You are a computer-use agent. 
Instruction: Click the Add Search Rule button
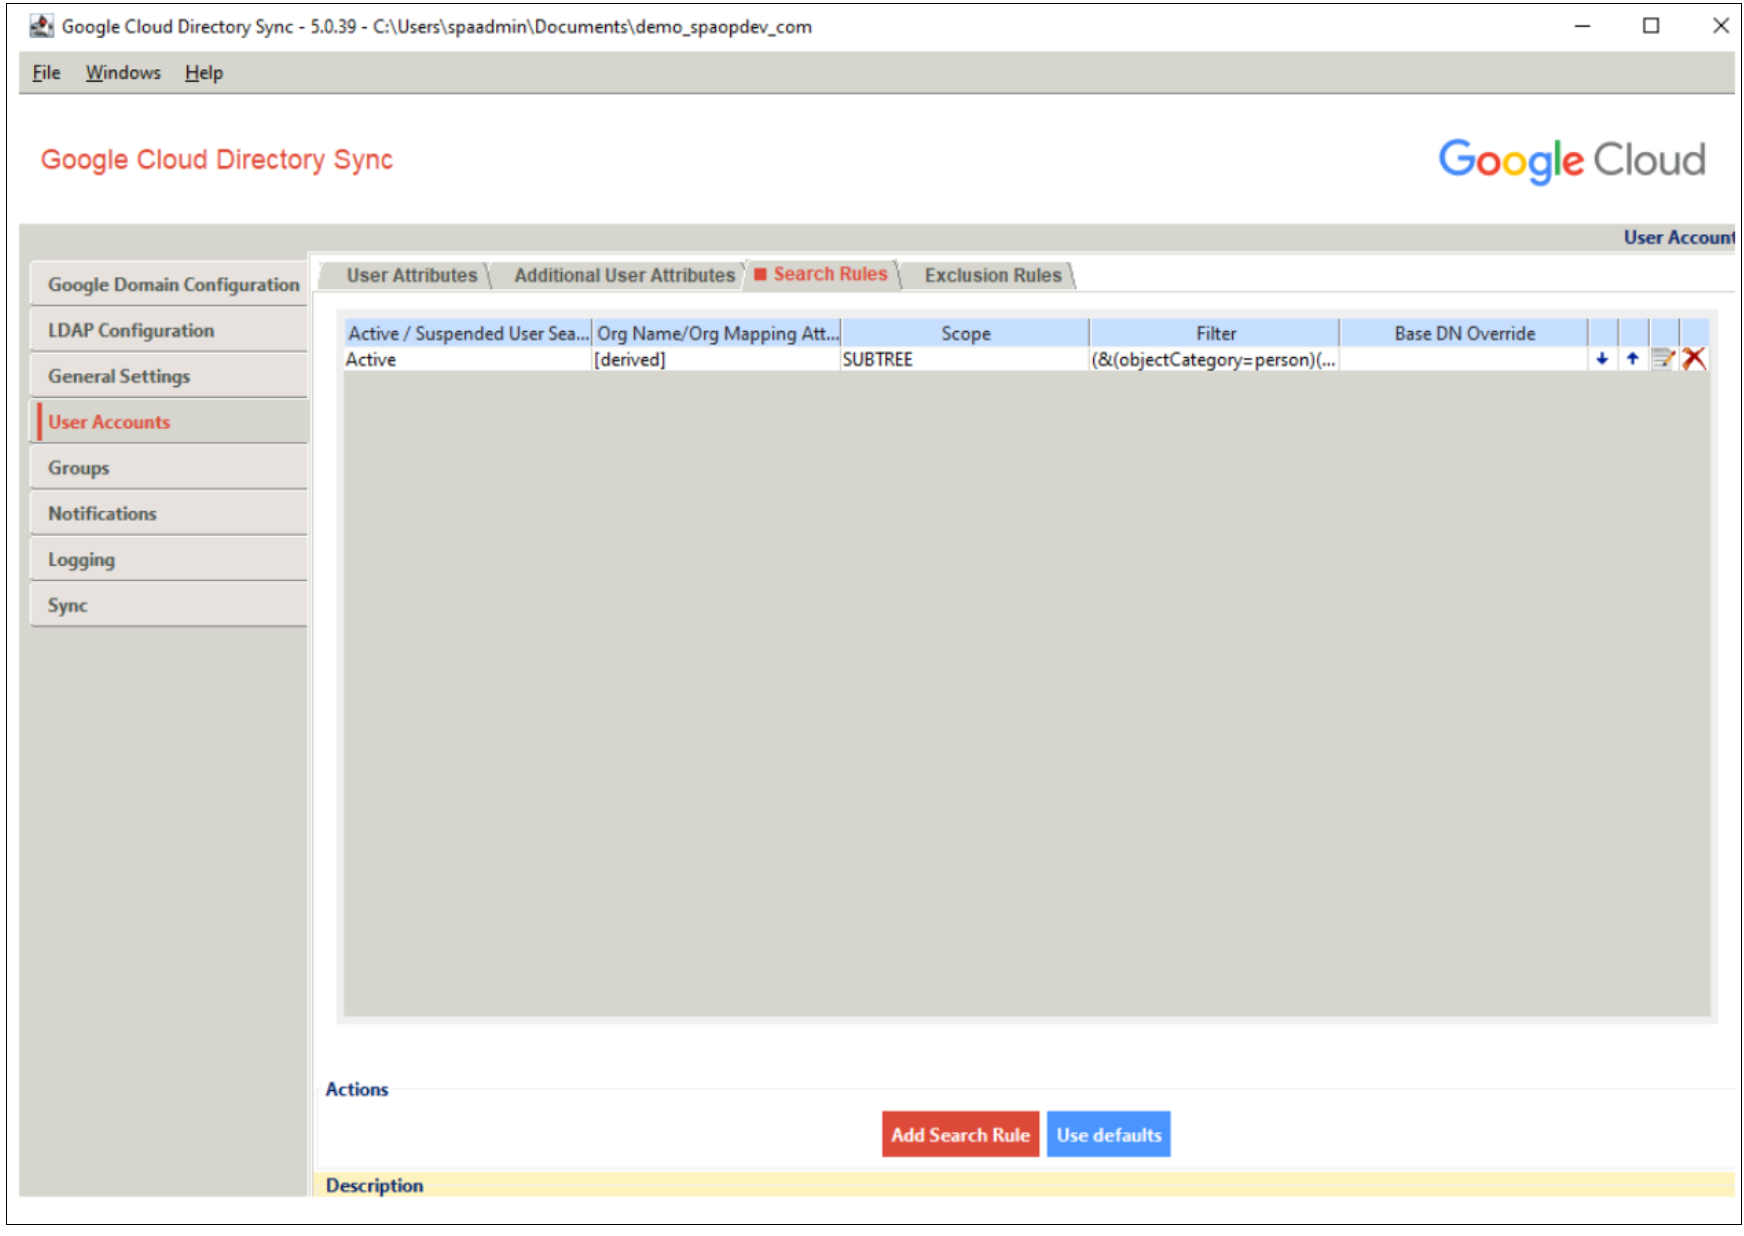[x=960, y=1135]
